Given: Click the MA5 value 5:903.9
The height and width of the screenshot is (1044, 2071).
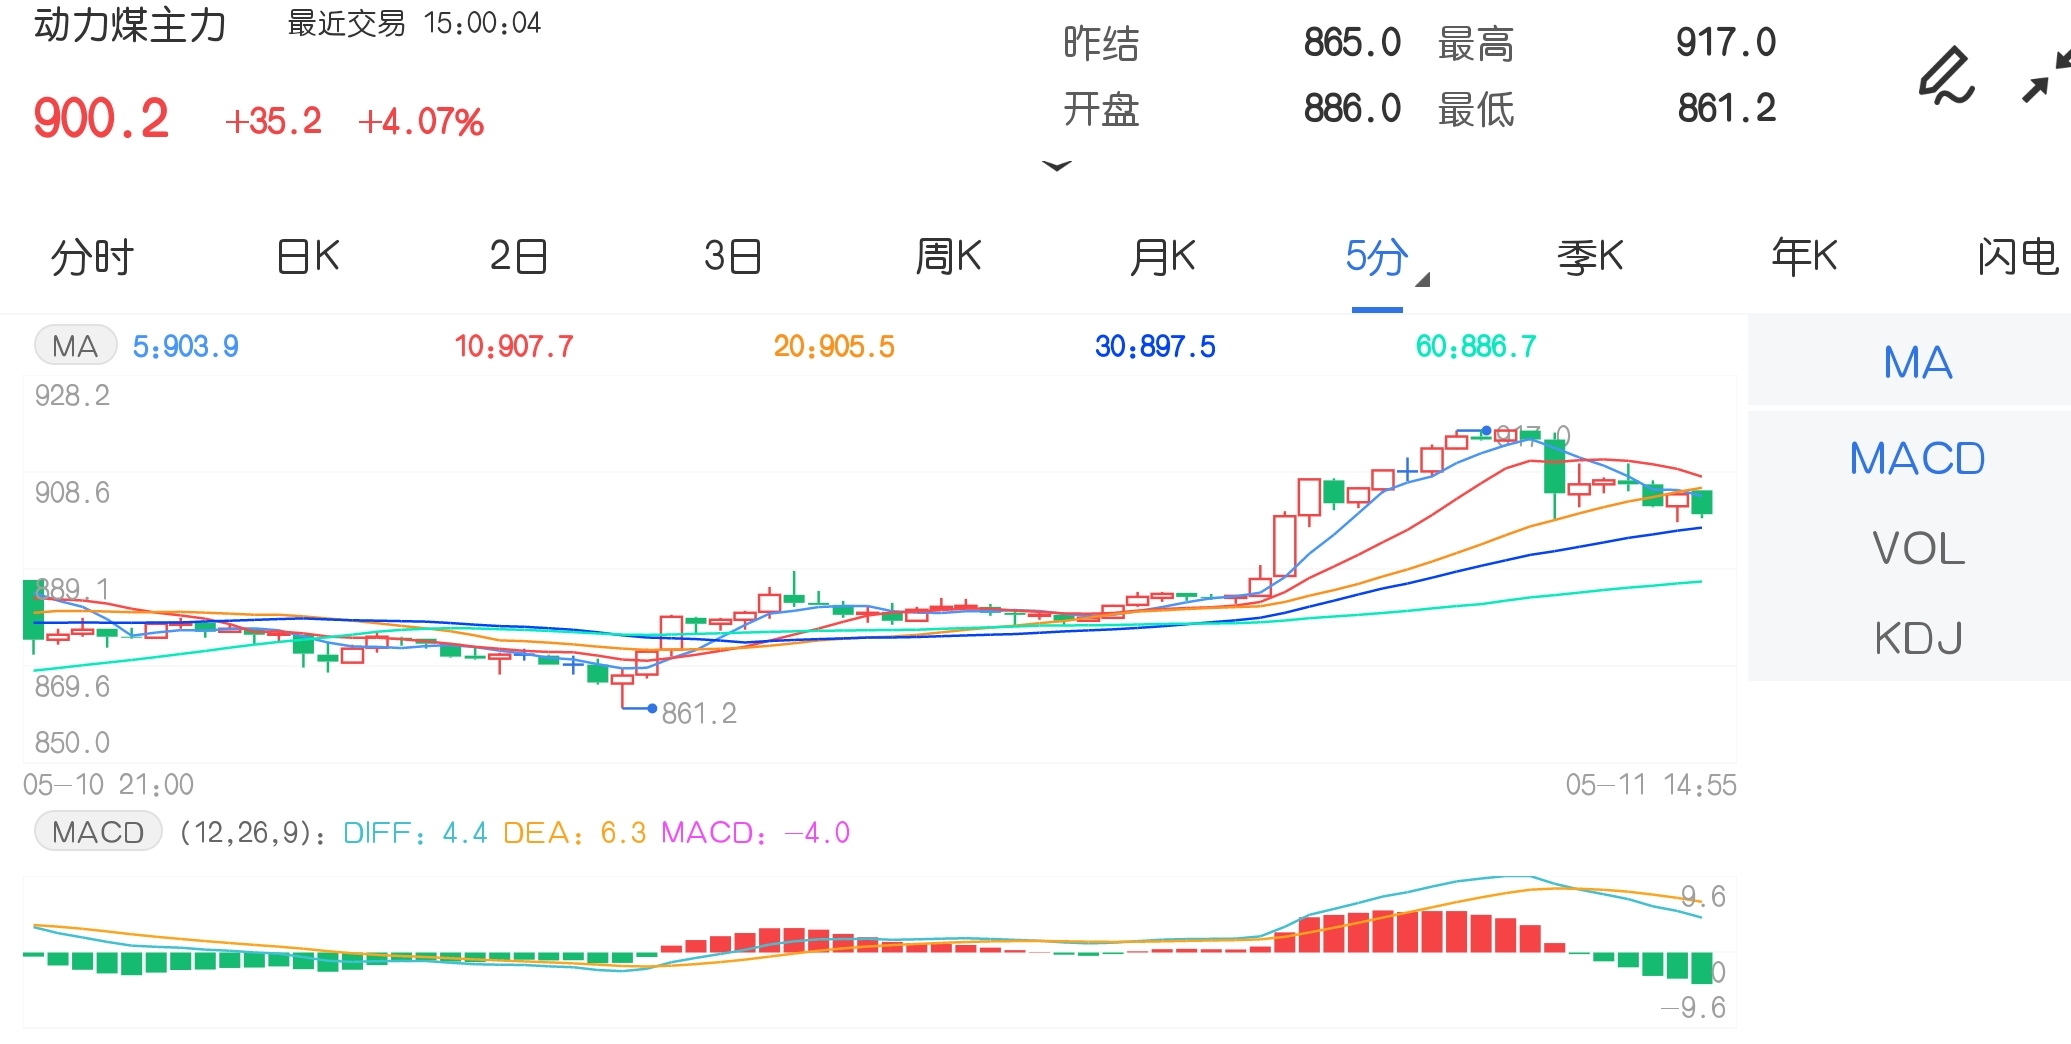Looking at the screenshot, I should pos(186,347).
